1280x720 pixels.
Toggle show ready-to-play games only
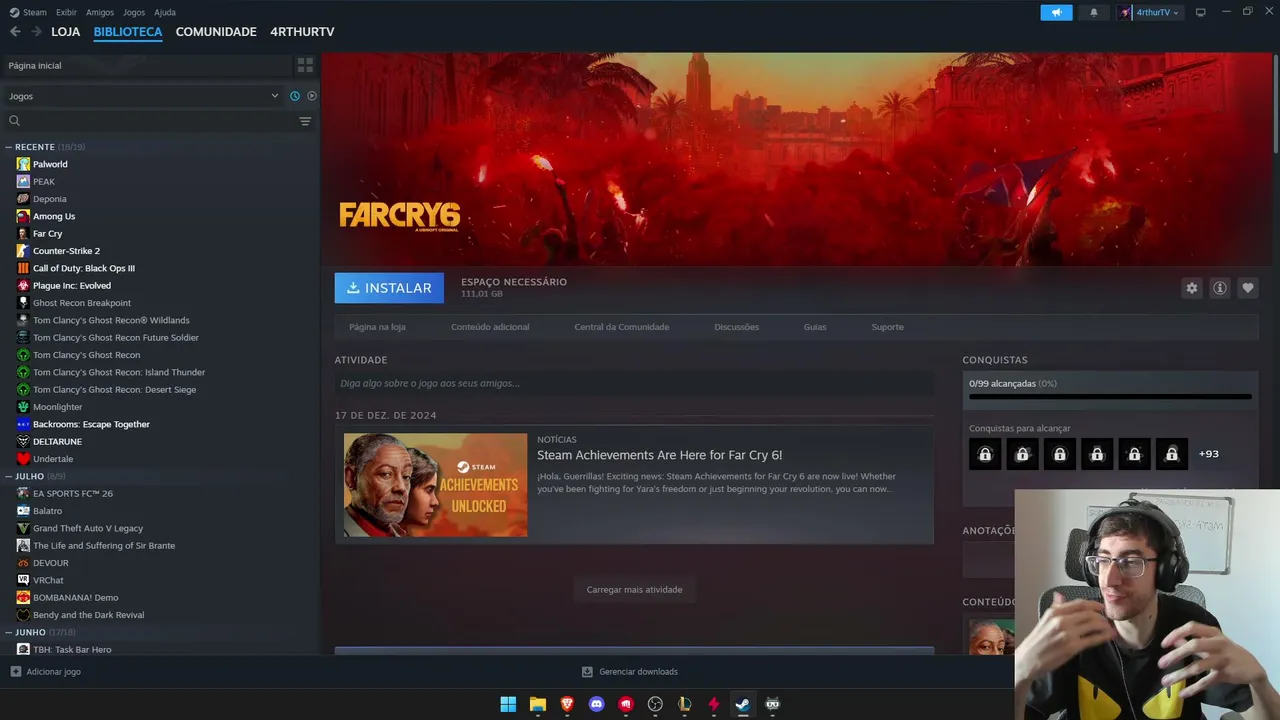click(312, 96)
